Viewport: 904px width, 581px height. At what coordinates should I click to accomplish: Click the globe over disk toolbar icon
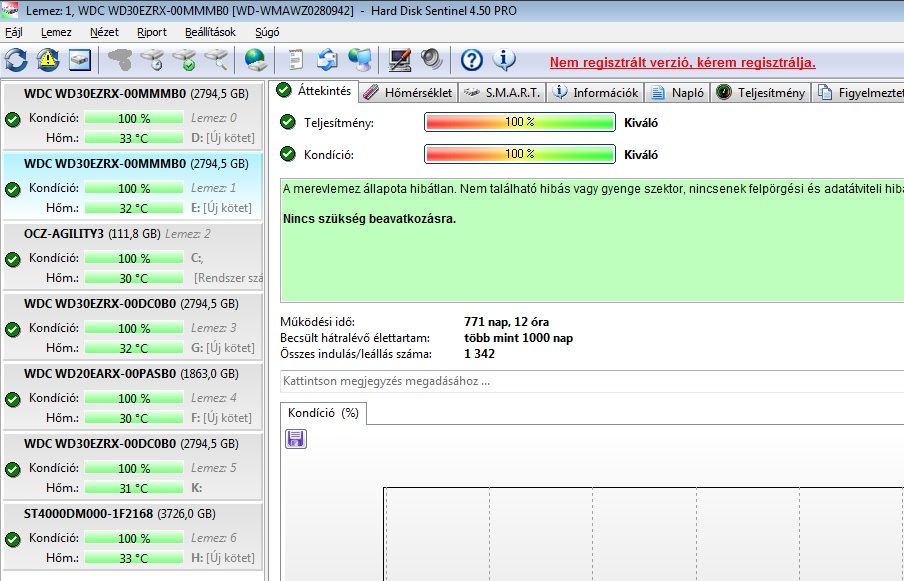[255, 59]
